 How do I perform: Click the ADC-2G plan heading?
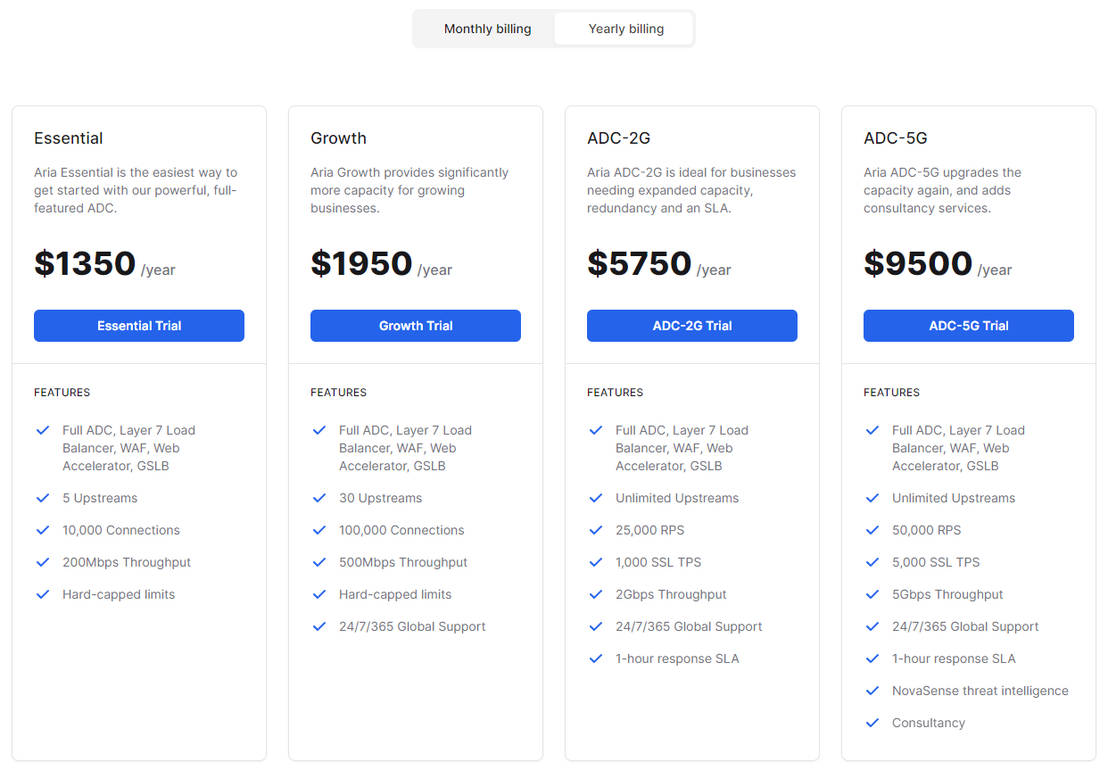tap(618, 138)
